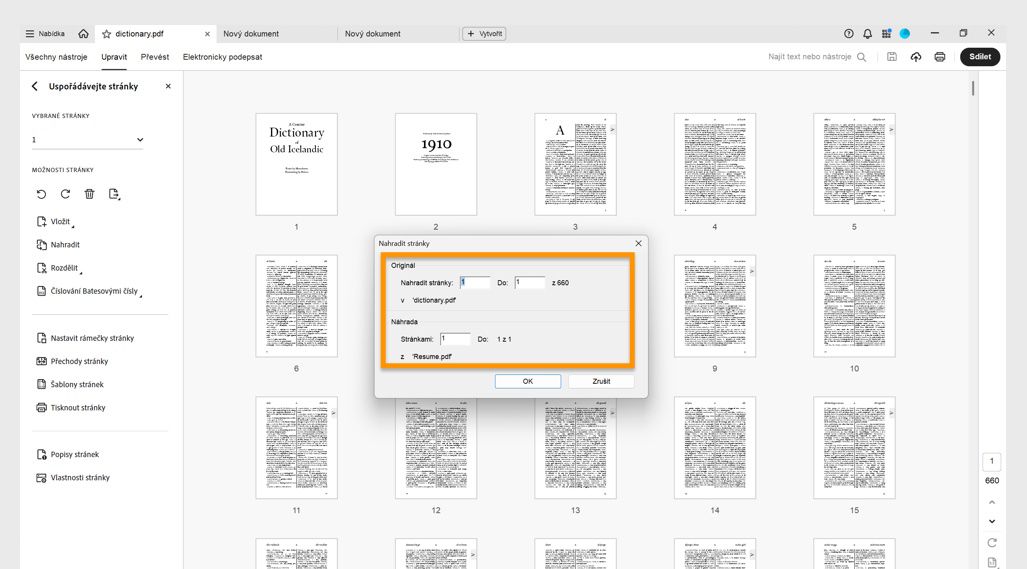The height and width of the screenshot is (569, 1027).
Task: Print with the printer icon
Action: coord(940,57)
